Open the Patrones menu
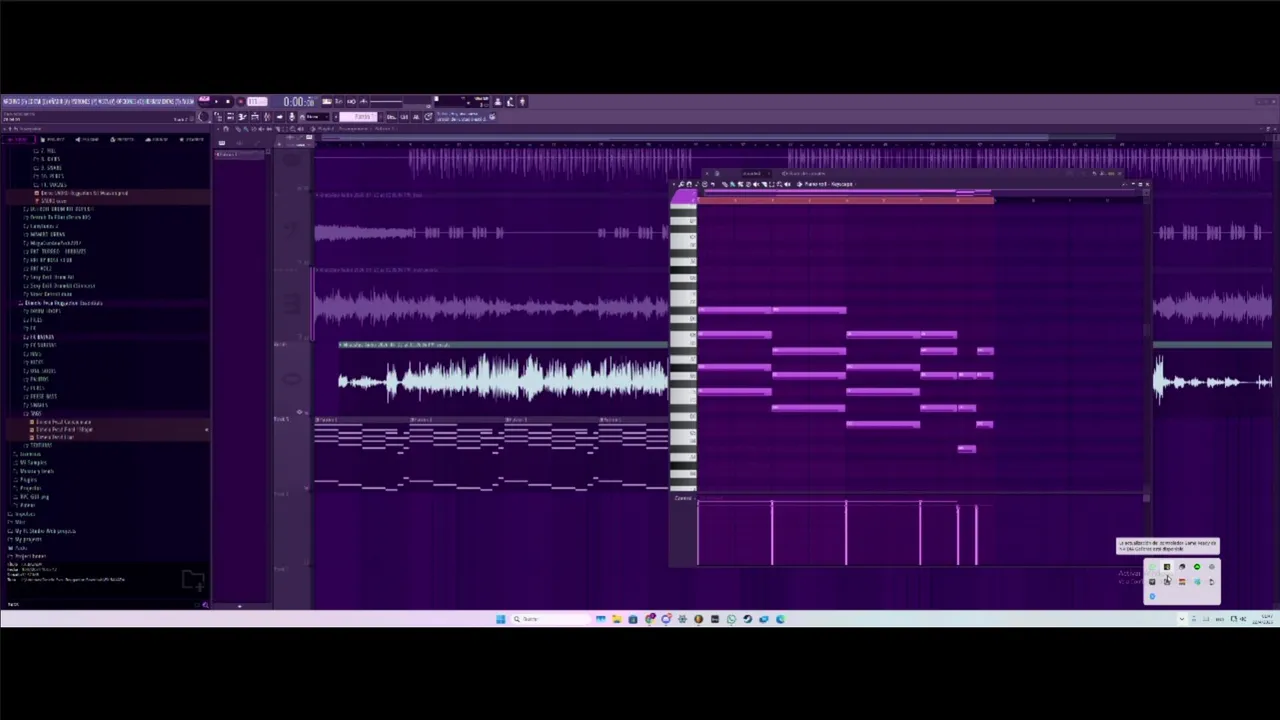 pyautogui.click(x=81, y=101)
